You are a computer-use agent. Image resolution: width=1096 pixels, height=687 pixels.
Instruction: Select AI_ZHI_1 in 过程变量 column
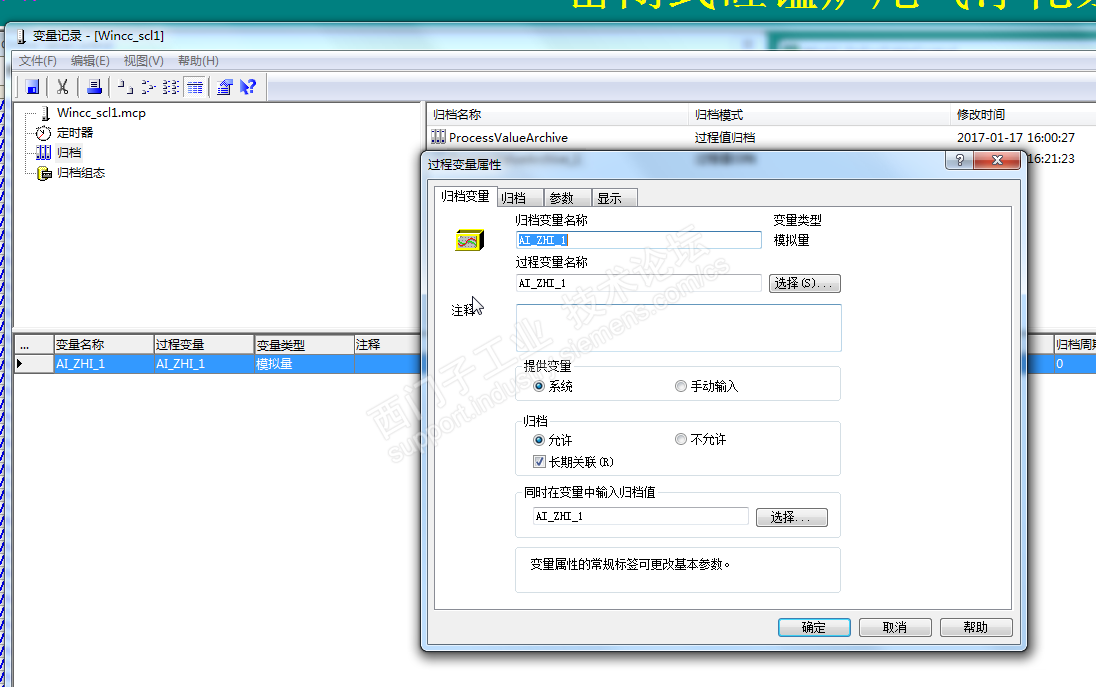tap(204, 364)
